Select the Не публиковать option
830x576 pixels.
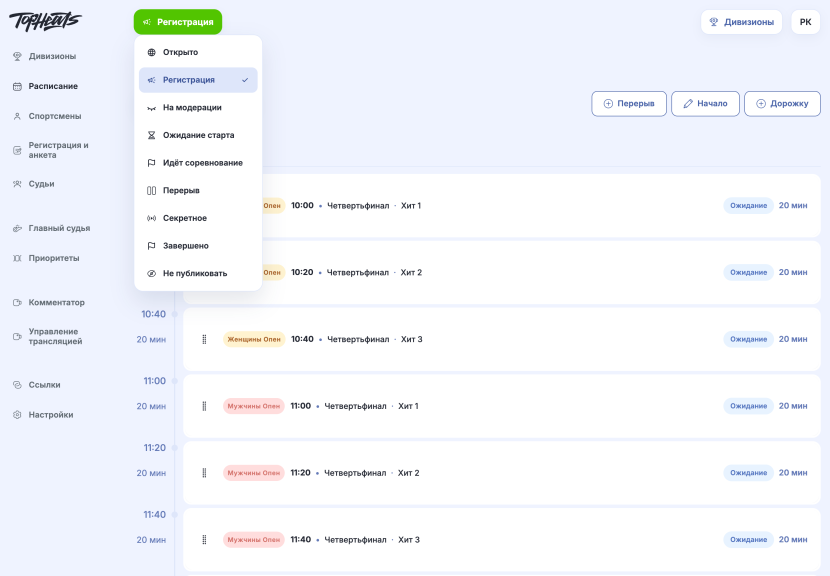198,273
